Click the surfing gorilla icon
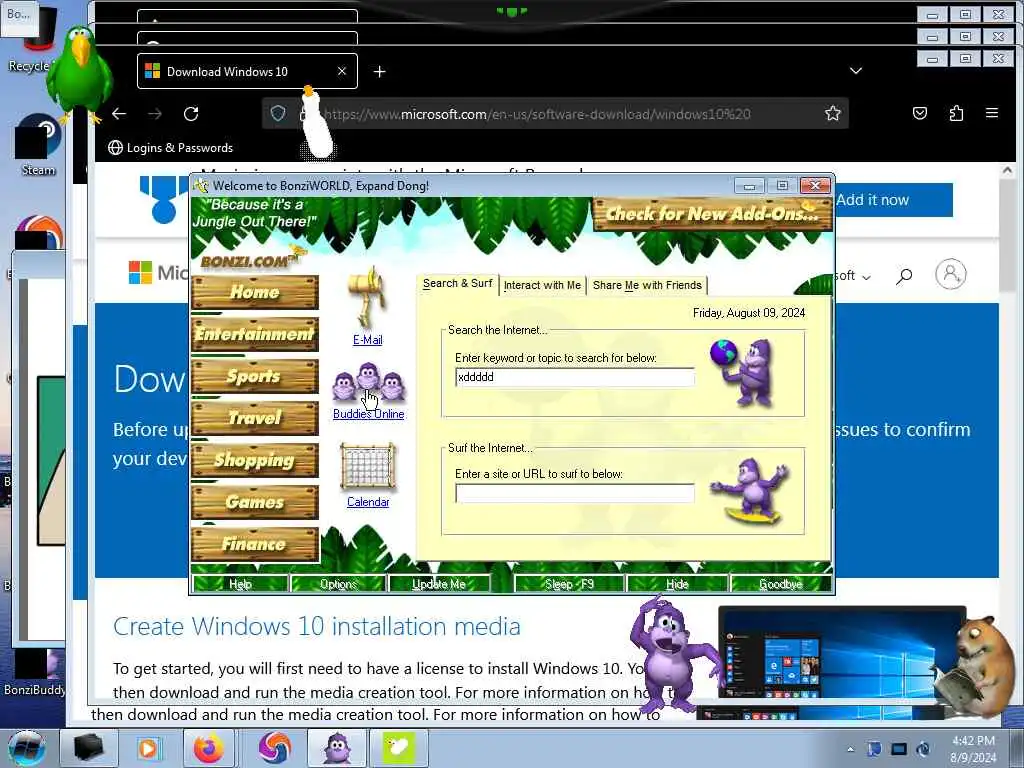The height and width of the screenshot is (768, 1024). tap(751, 491)
